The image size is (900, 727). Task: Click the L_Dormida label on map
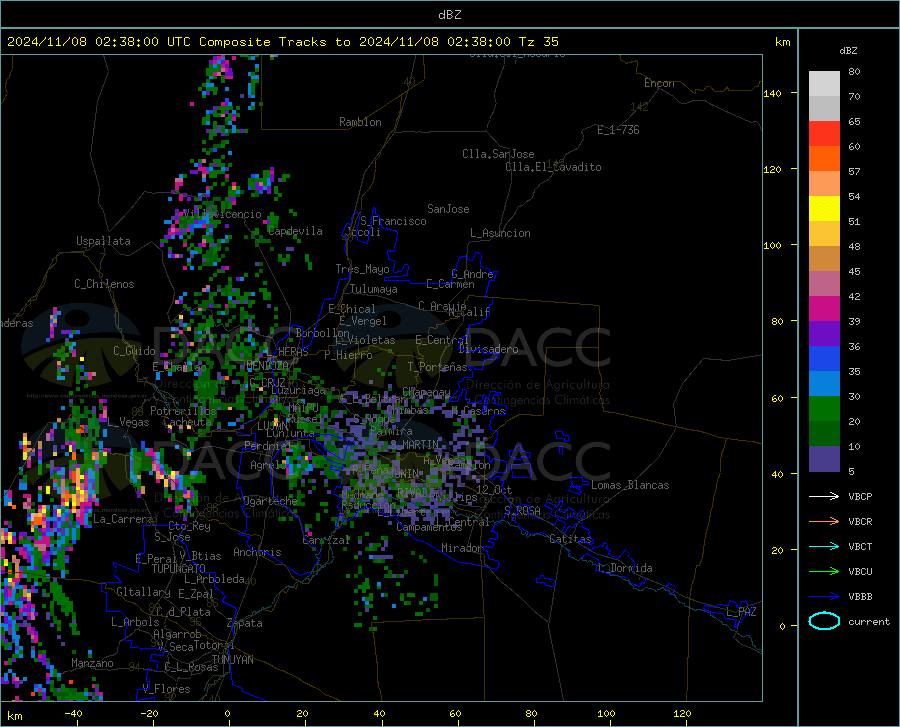624,568
